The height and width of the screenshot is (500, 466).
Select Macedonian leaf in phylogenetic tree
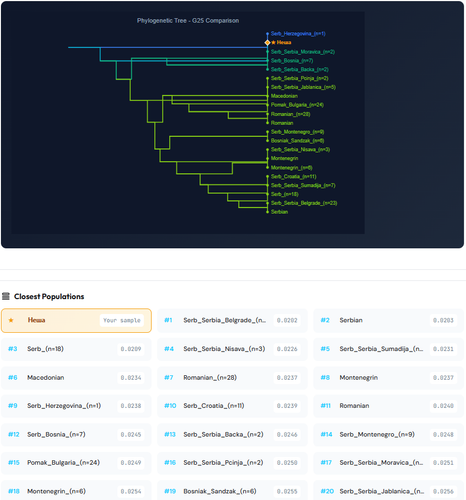[x=284, y=96]
